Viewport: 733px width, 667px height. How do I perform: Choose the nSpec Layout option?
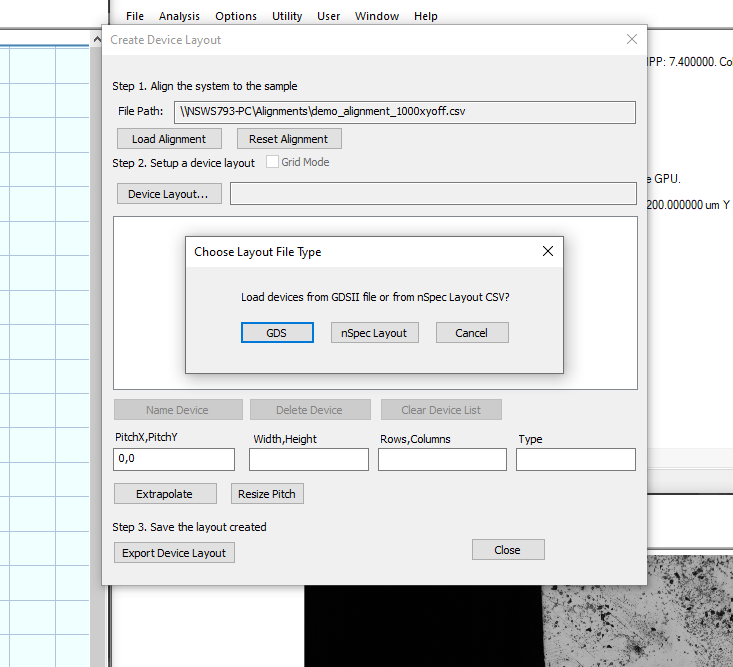(x=374, y=333)
